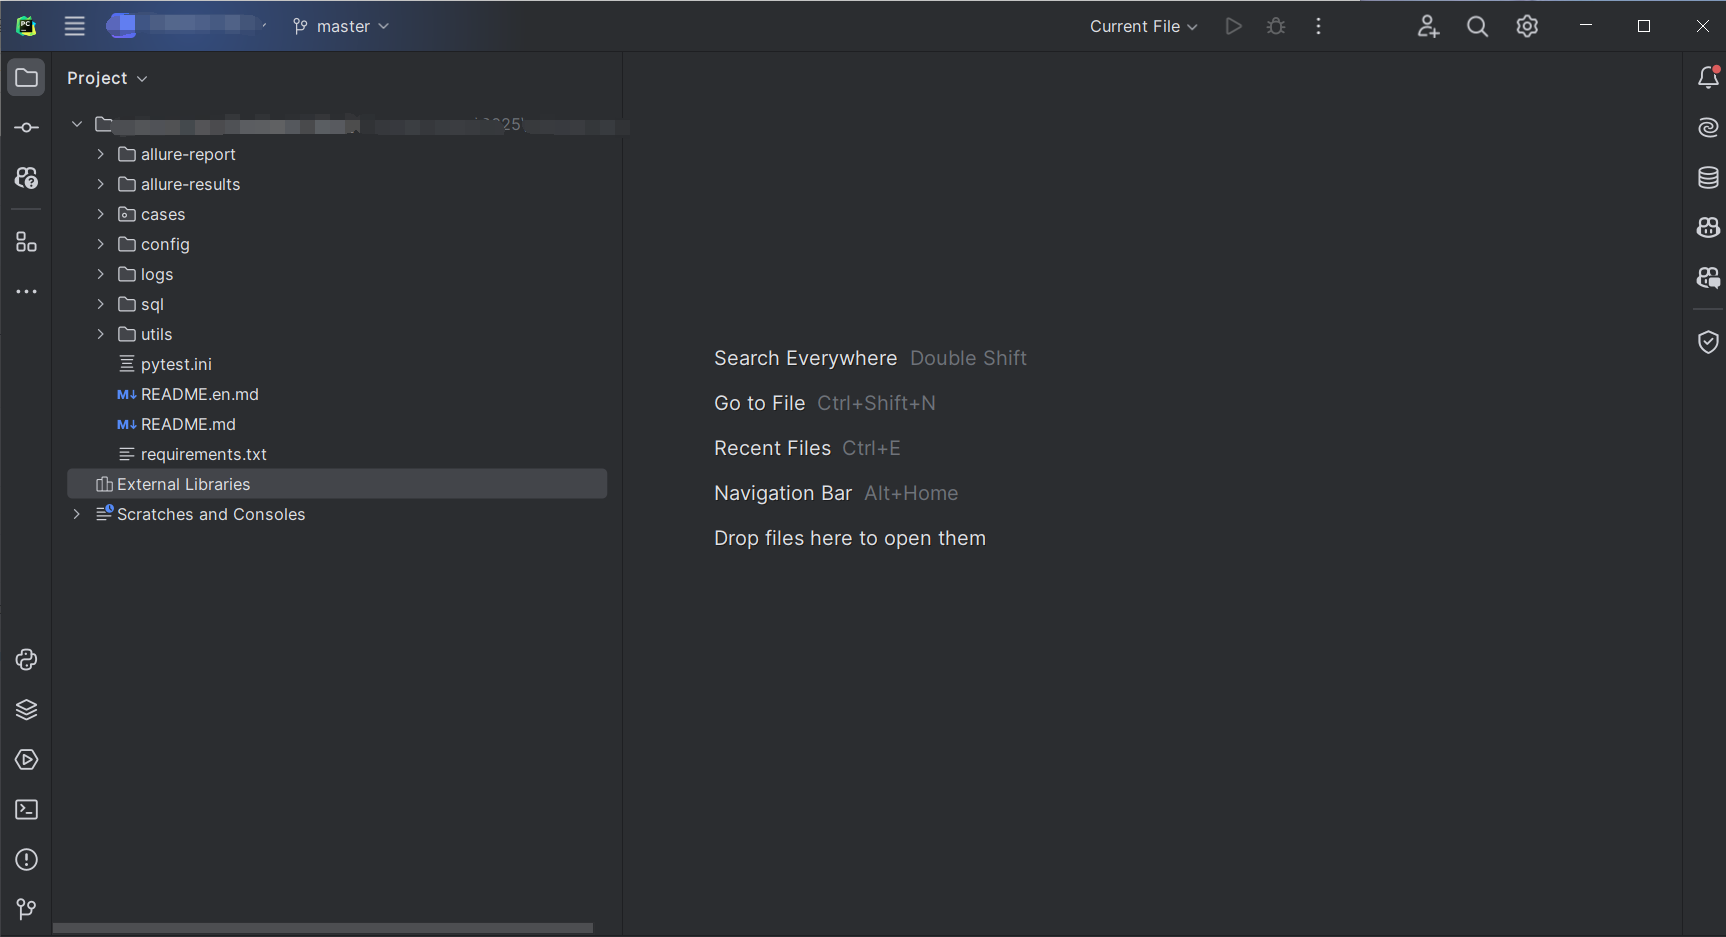Select the README.en.md file

tap(199, 394)
